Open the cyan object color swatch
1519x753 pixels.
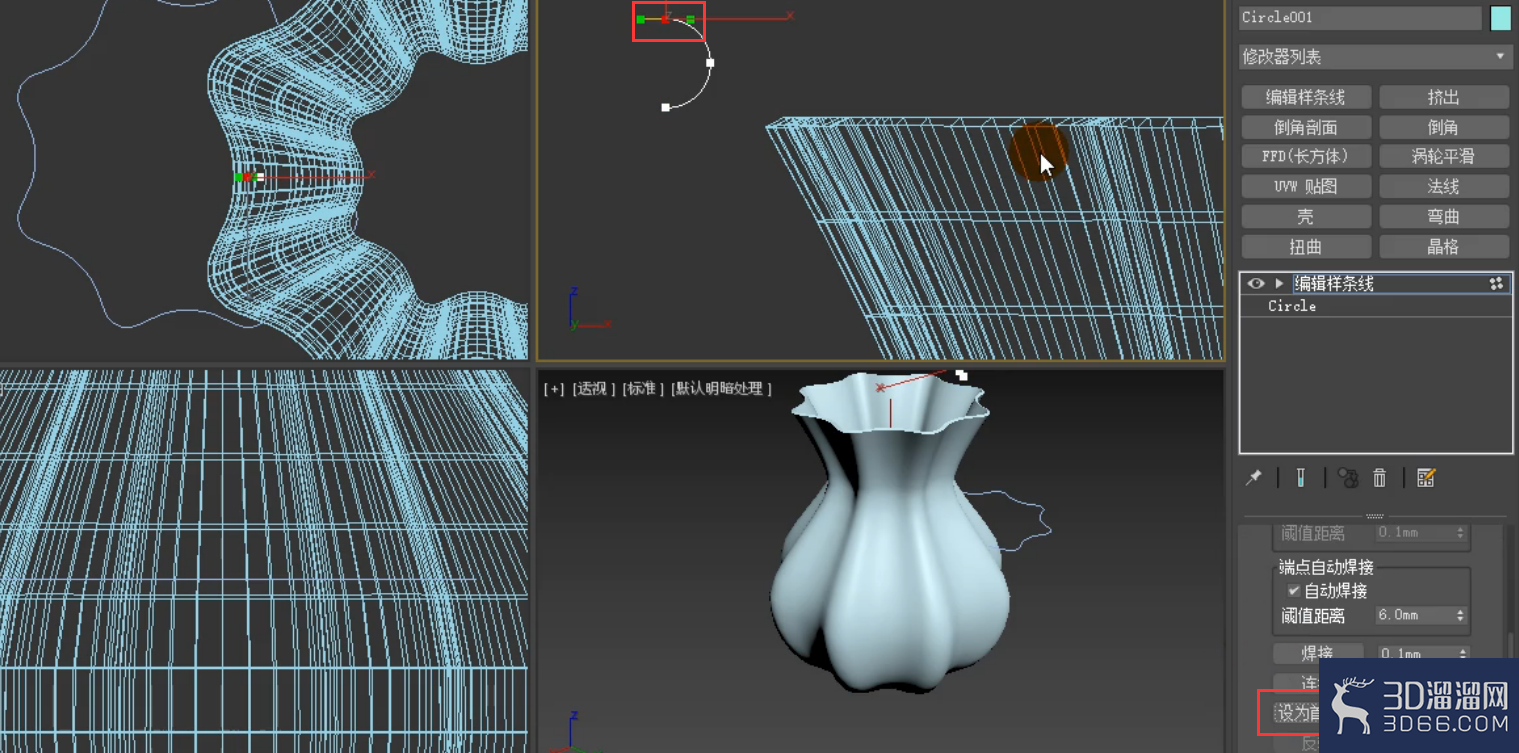pyautogui.click(x=1501, y=18)
